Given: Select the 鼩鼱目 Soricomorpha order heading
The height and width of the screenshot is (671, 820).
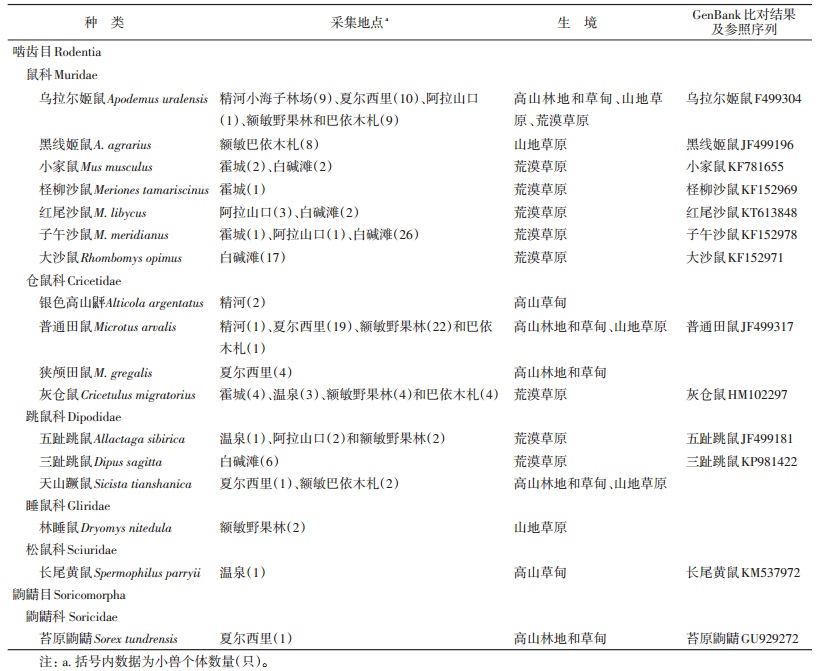Looking at the screenshot, I should coord(68,594).
